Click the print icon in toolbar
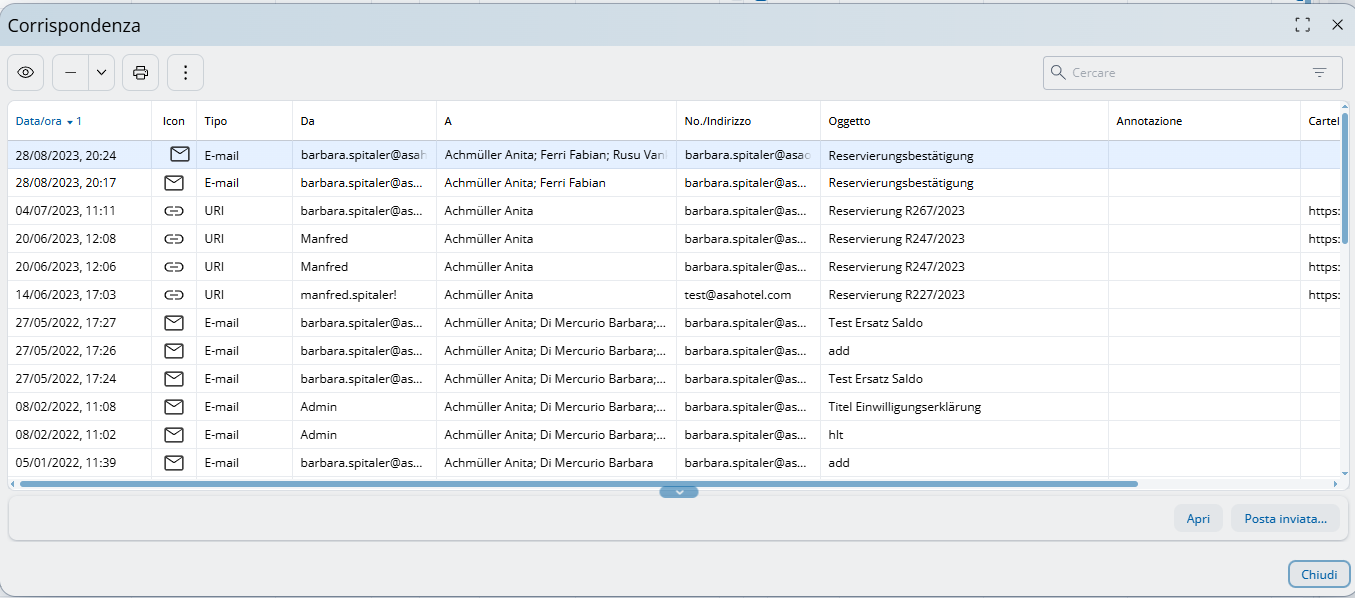The height and width of the screenshot is (598, 1355). tap(140, 72)
